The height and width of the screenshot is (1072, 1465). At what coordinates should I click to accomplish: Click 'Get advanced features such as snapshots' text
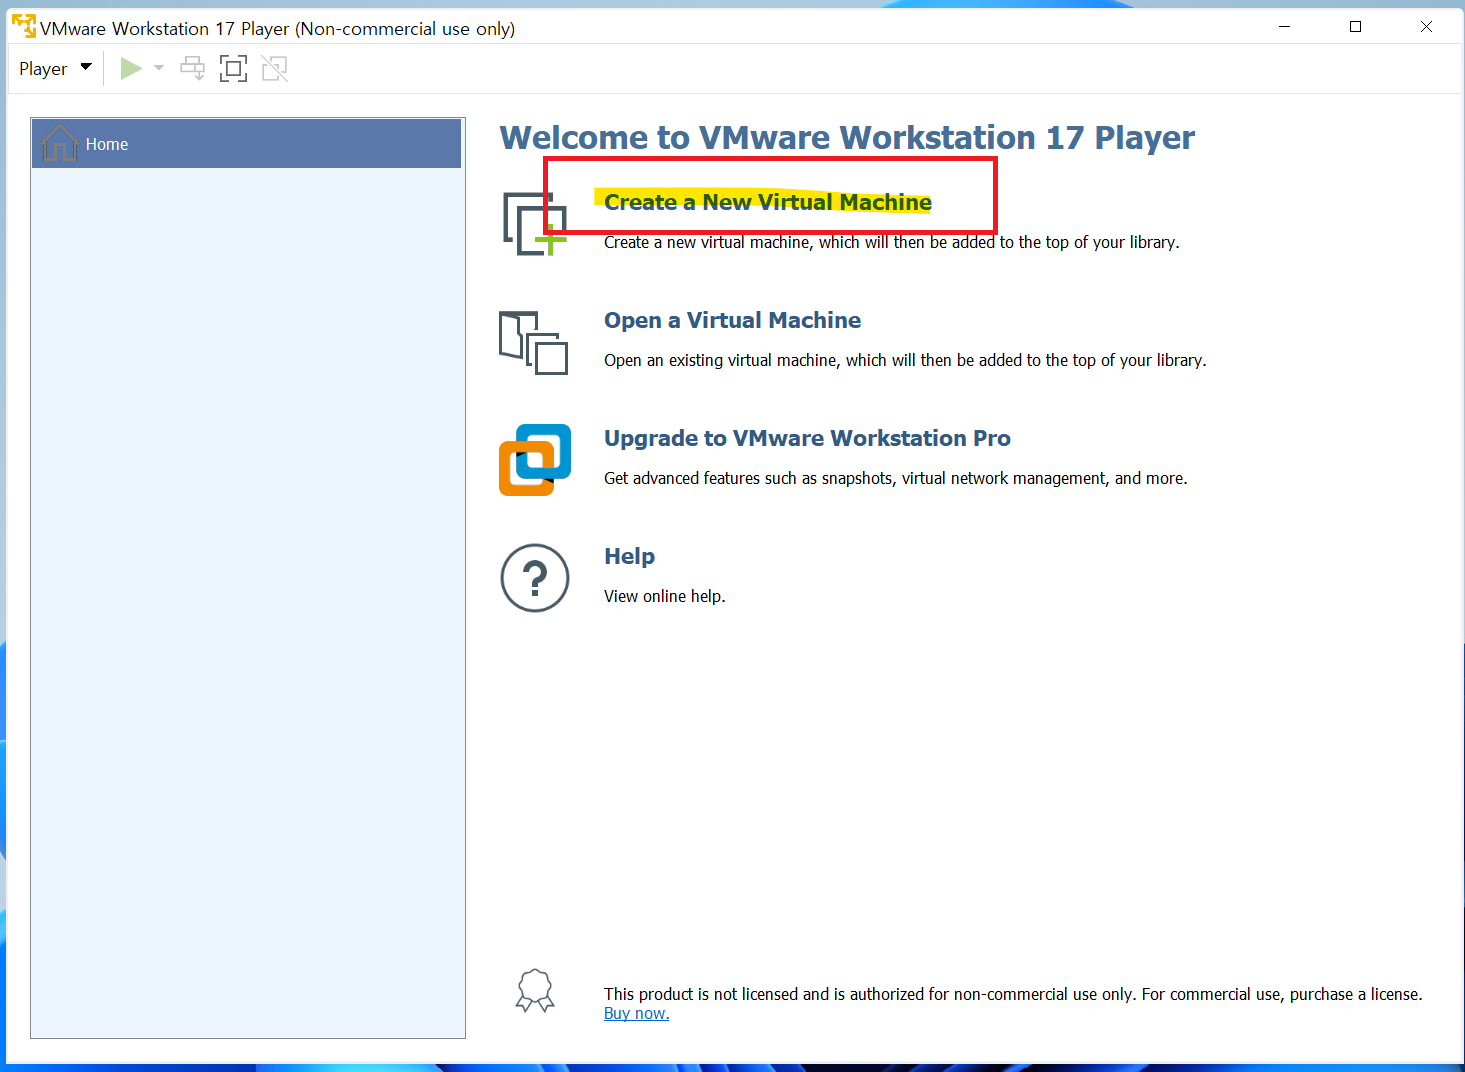(x=895, y=478)
